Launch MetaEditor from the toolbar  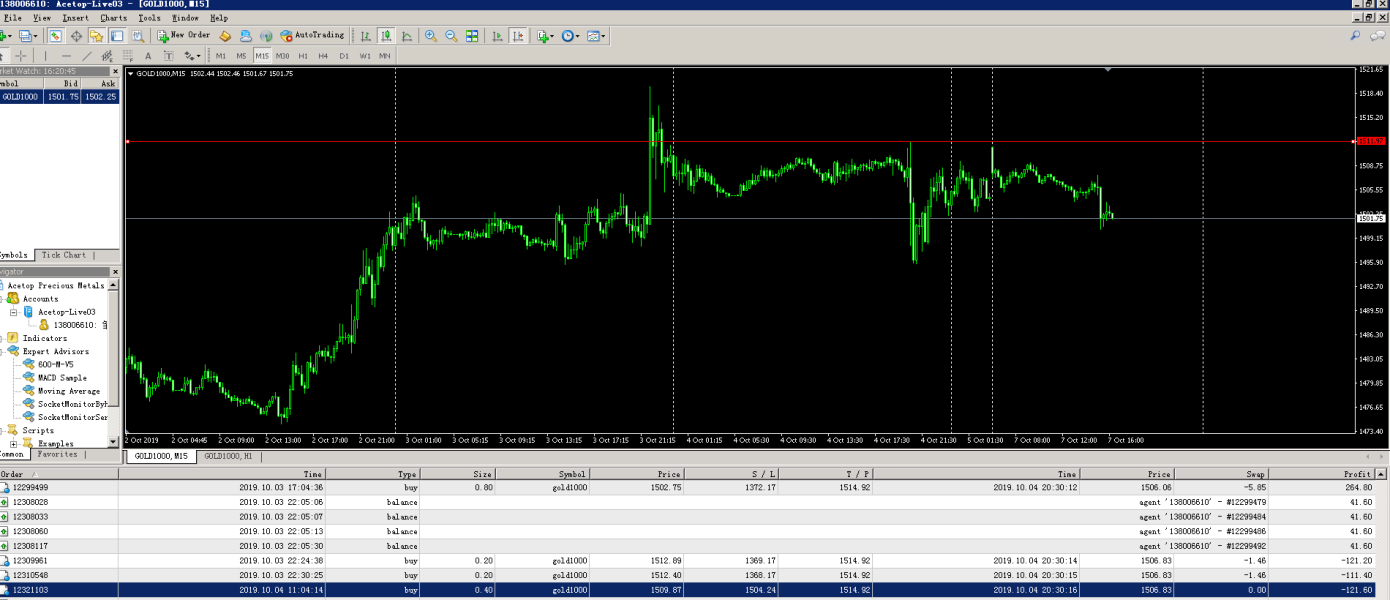225,36
